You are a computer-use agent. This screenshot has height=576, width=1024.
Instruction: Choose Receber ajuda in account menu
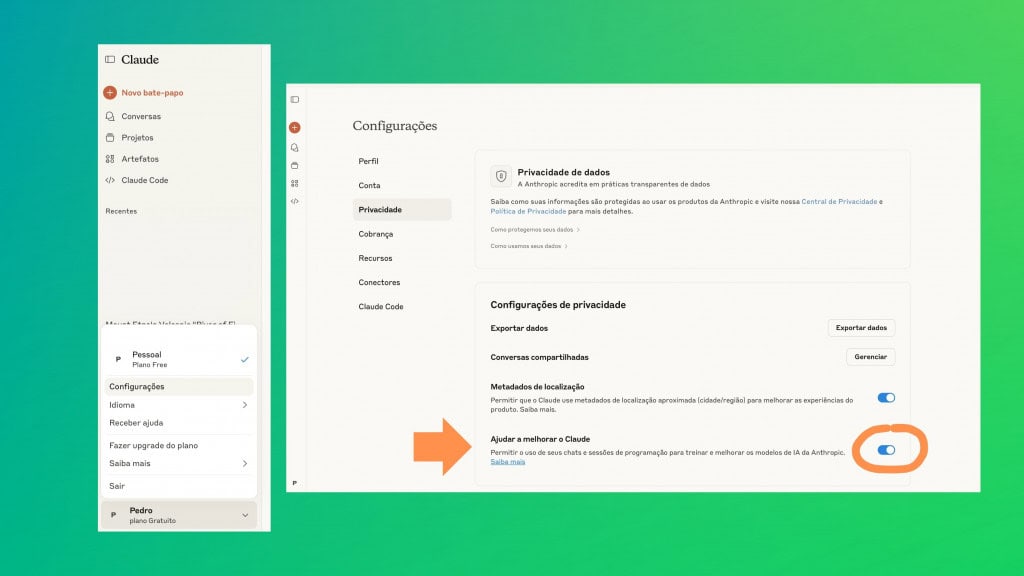coord(178,423)
